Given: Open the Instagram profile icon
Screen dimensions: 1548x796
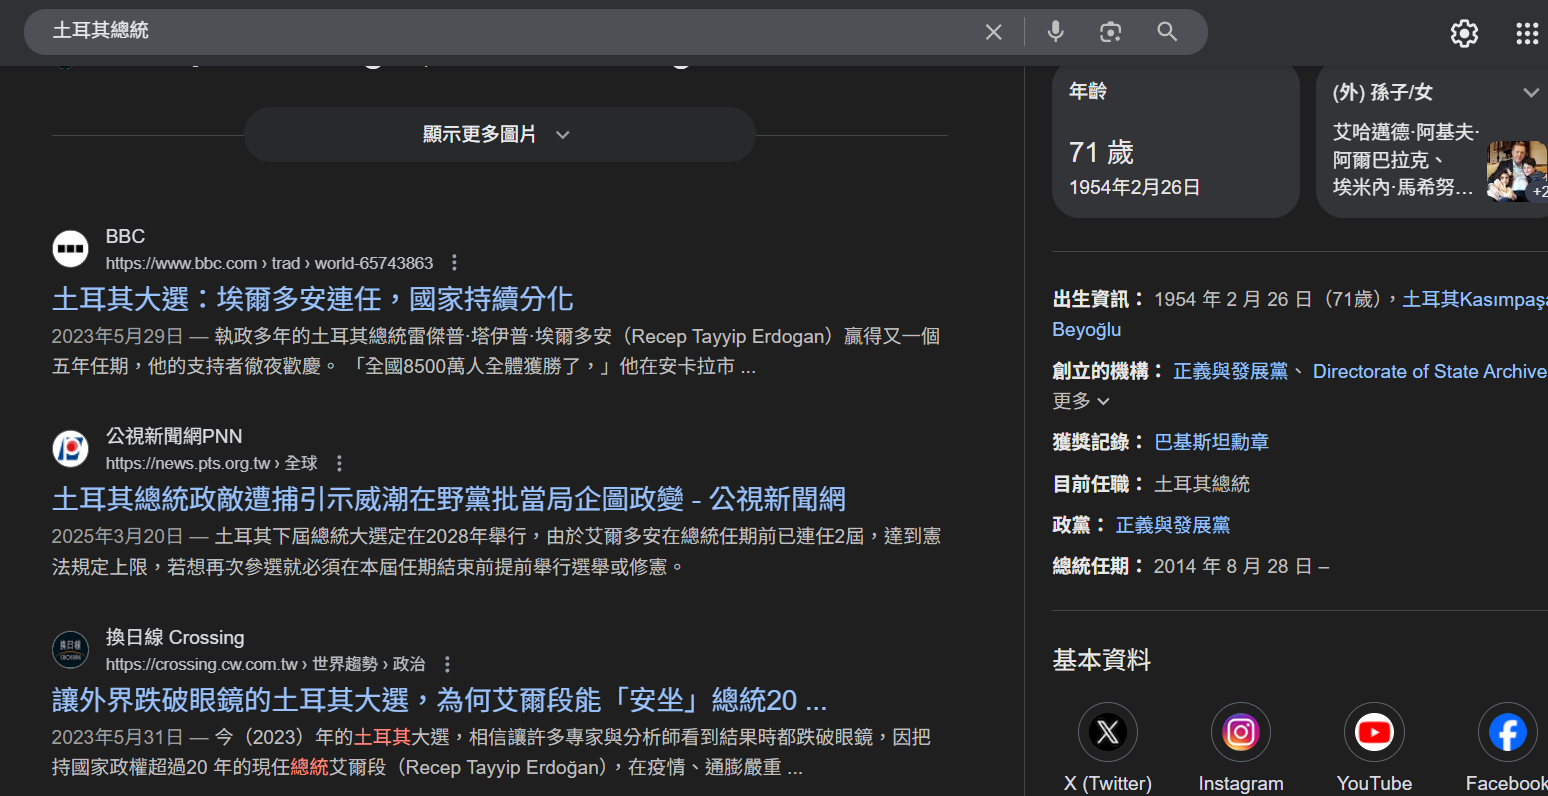Looking at the screenshot, I should click(1241, 732).
